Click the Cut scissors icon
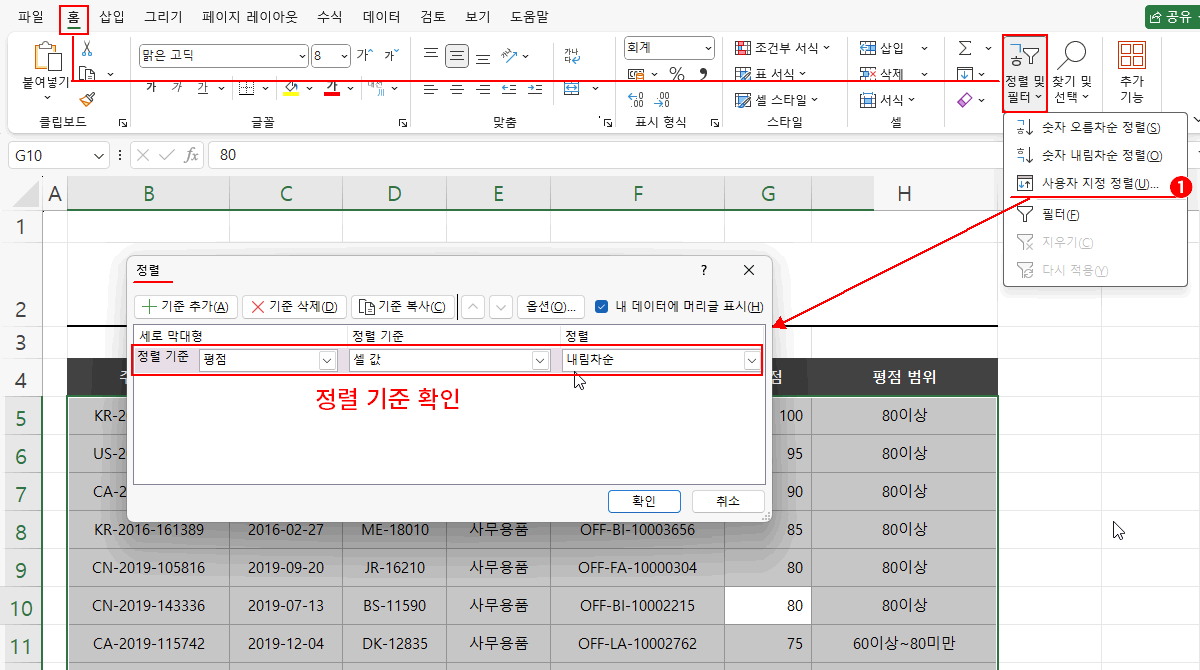The image size is (1200, 670). coord(87,47)
